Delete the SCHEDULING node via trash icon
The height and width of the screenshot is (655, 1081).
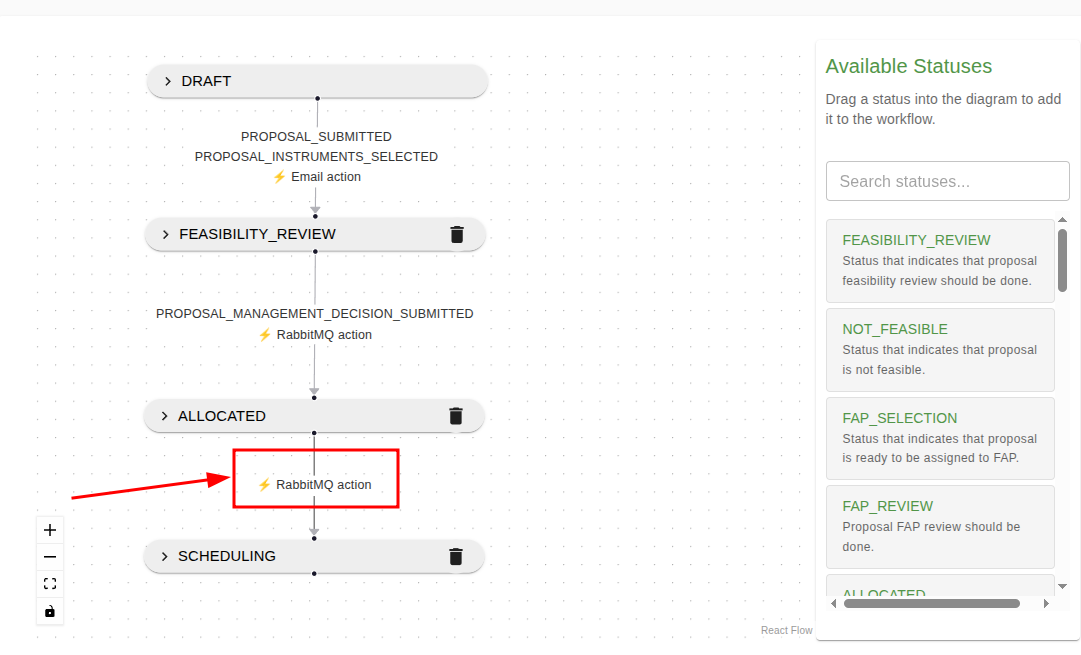(457, 556)
